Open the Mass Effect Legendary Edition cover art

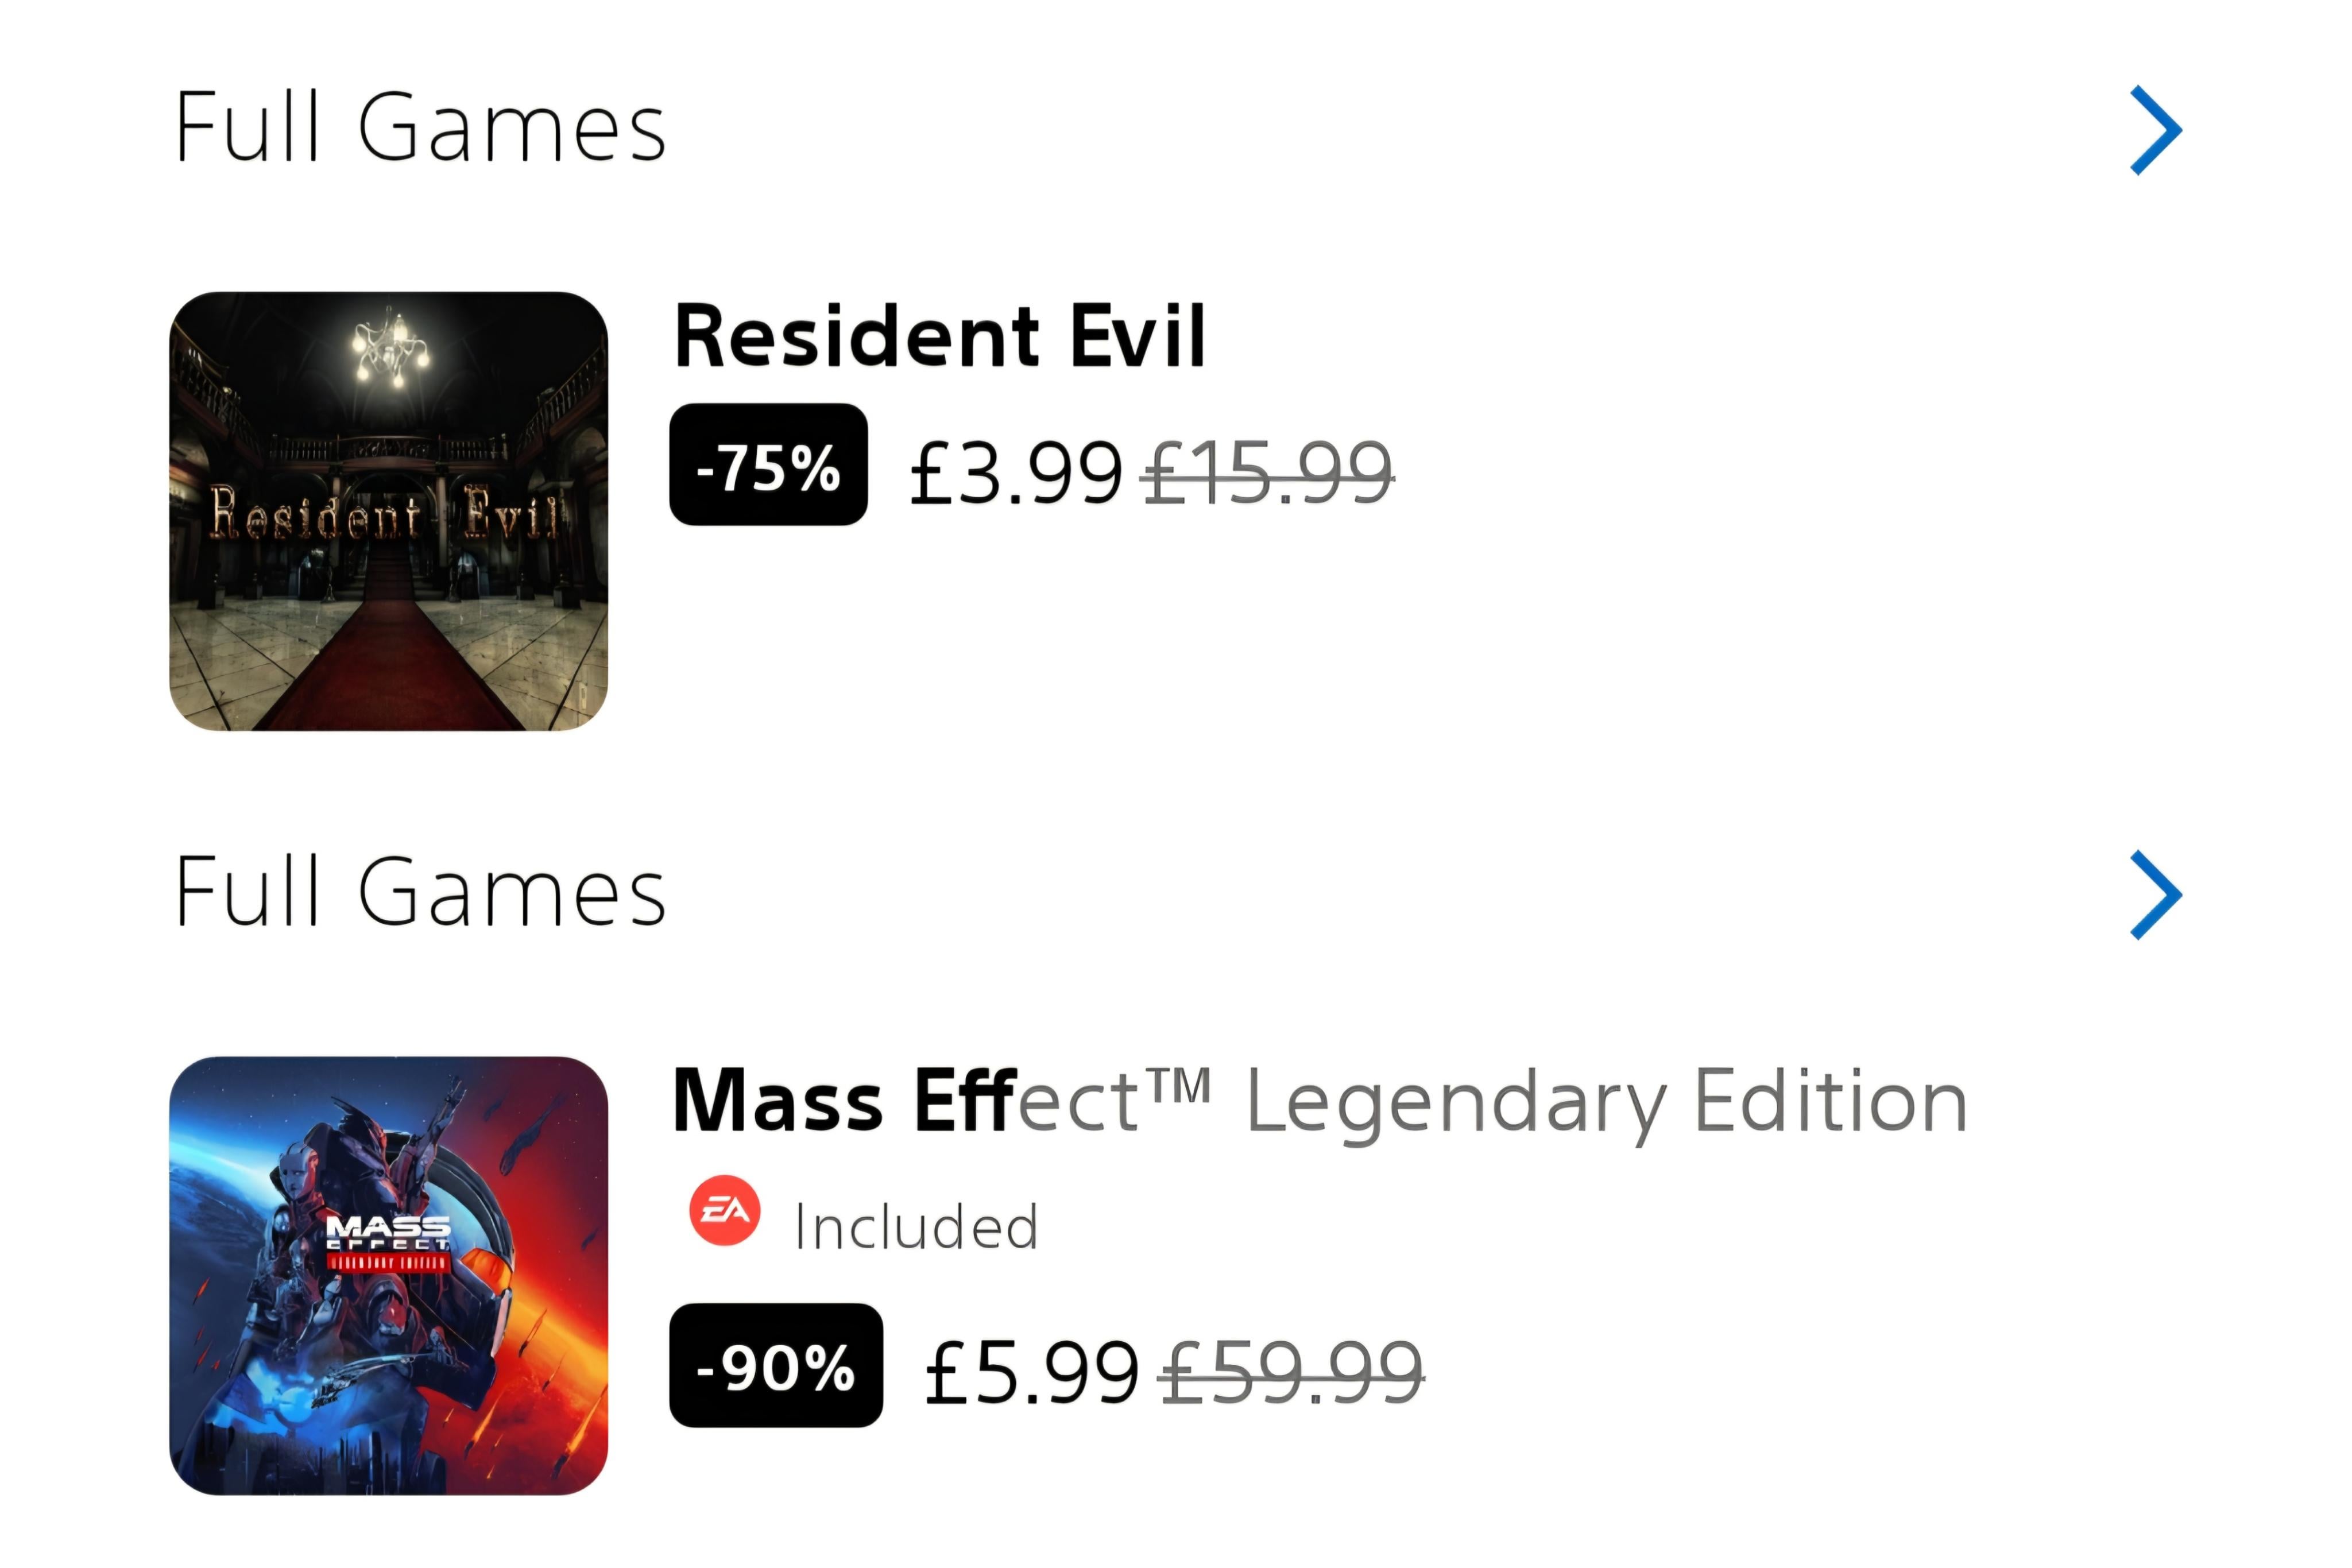[x=388, y=1275]
